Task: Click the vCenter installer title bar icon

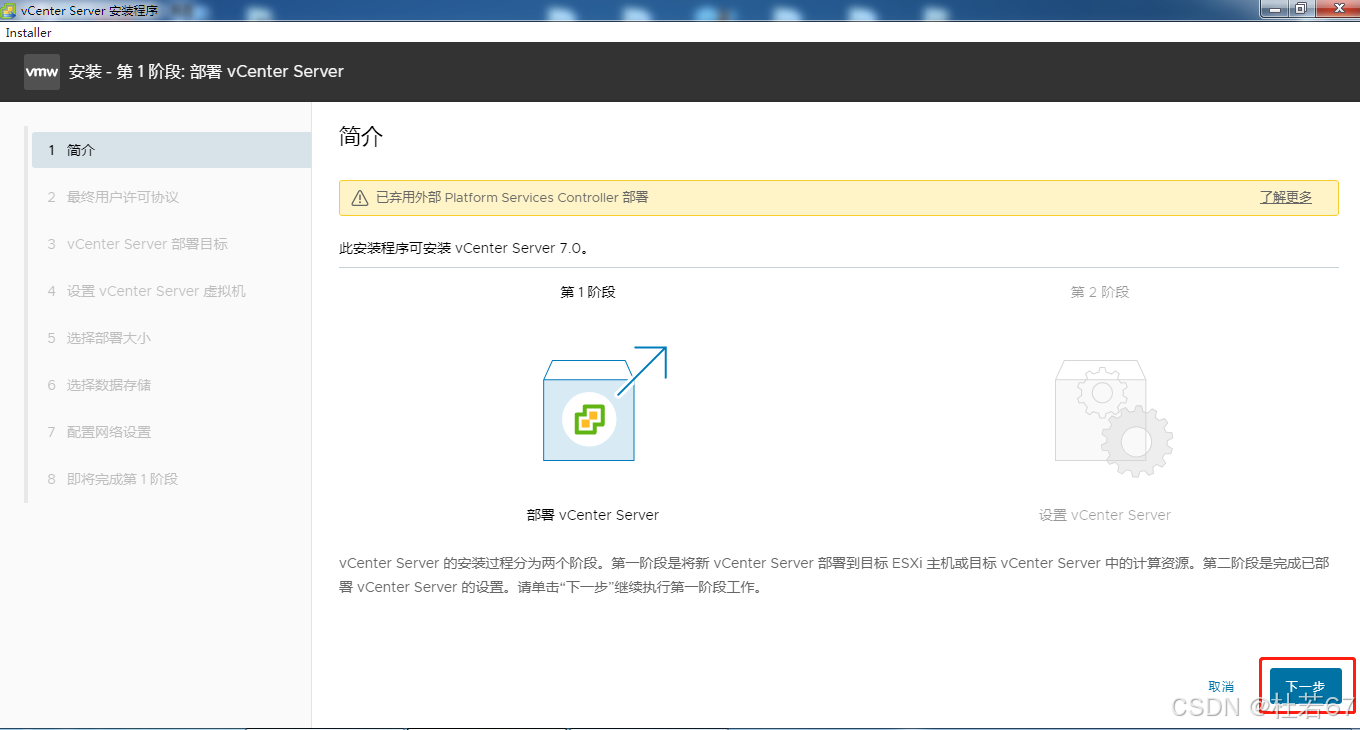Action: (10, 9)
